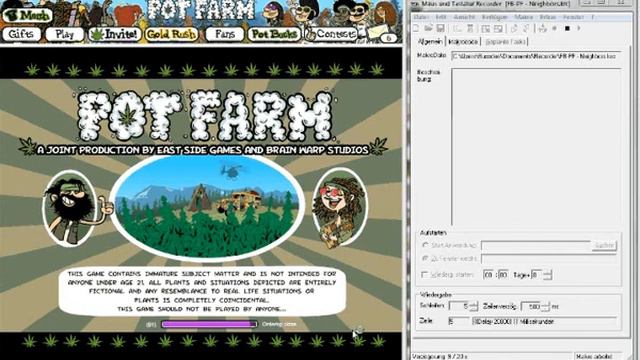The height and width of the screenshot is (360, 640).
Task: Click the Suchen browse button
Action: pyautogui.click(x=604, y=245)
